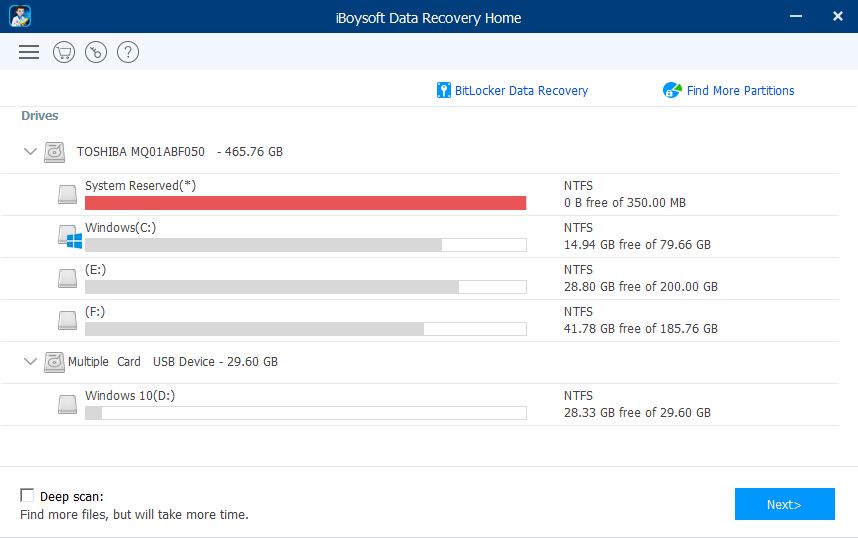Click the Windows 10(D:) usage bar
The height and width of the screenshot is (538, 858).
305,413
